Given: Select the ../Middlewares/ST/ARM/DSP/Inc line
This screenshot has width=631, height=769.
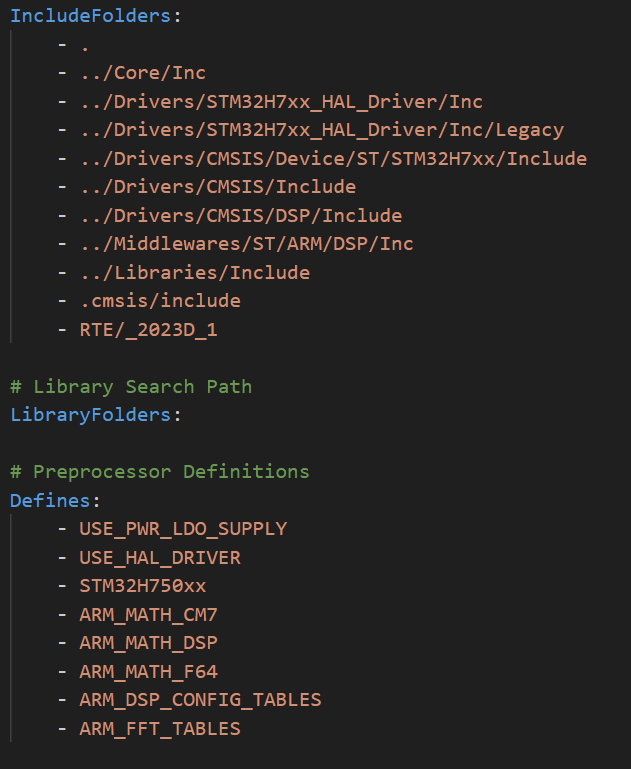Looking at the screenshot, I should pyautogui.click(x=246, y=244).
